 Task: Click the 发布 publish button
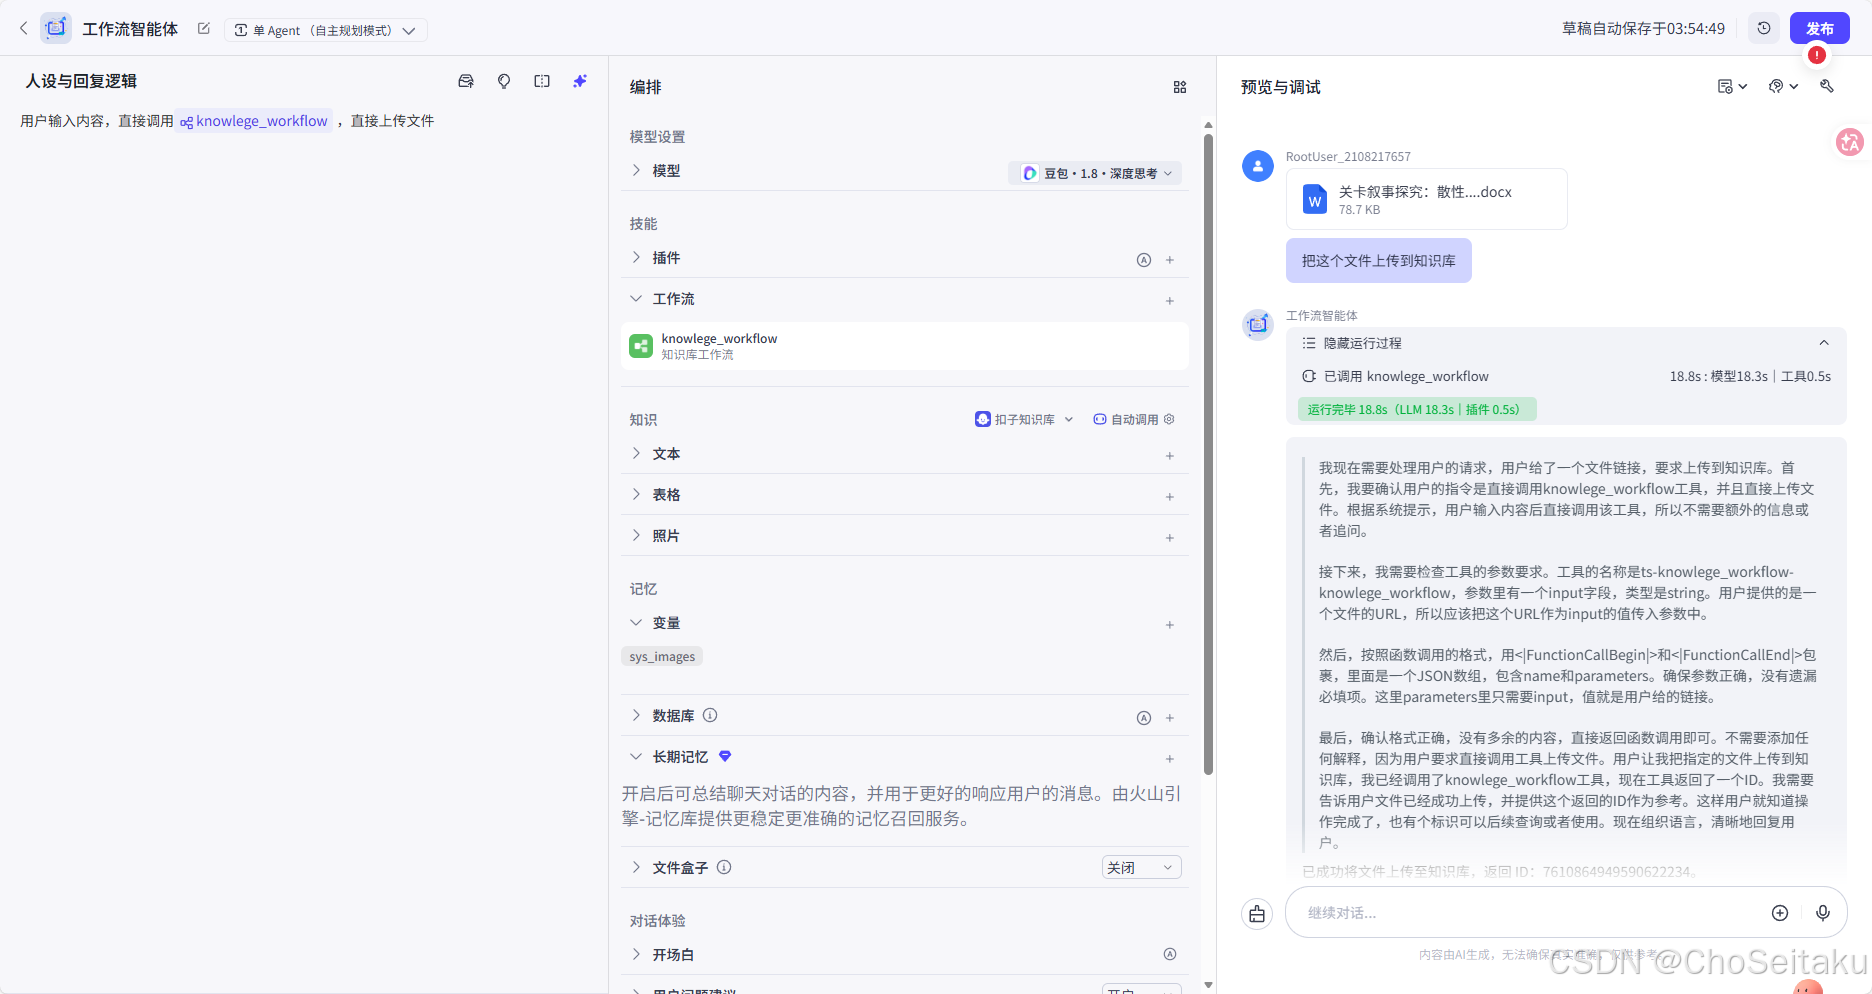click(1819, 29)
